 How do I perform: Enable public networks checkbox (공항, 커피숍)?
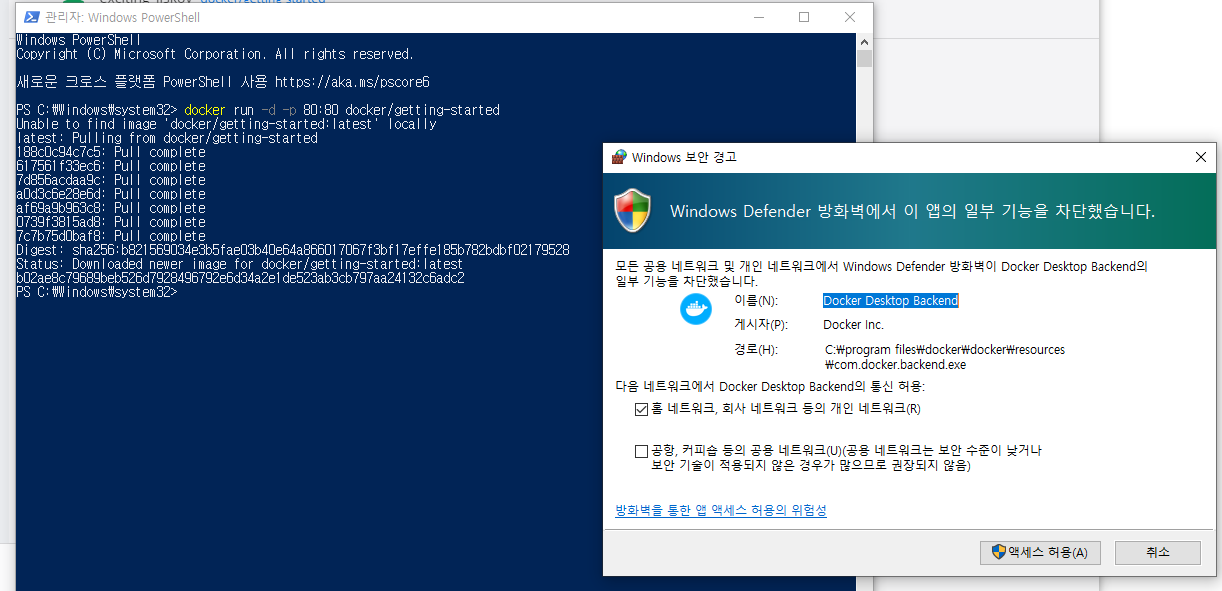tap(641, 451)
